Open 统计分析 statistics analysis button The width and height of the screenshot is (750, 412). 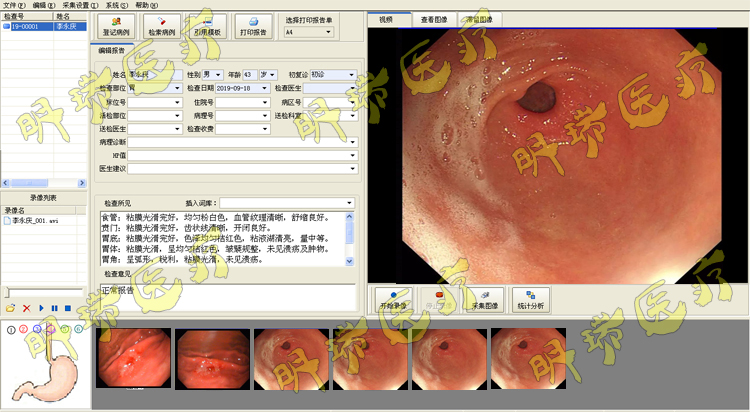click(531, 300)
